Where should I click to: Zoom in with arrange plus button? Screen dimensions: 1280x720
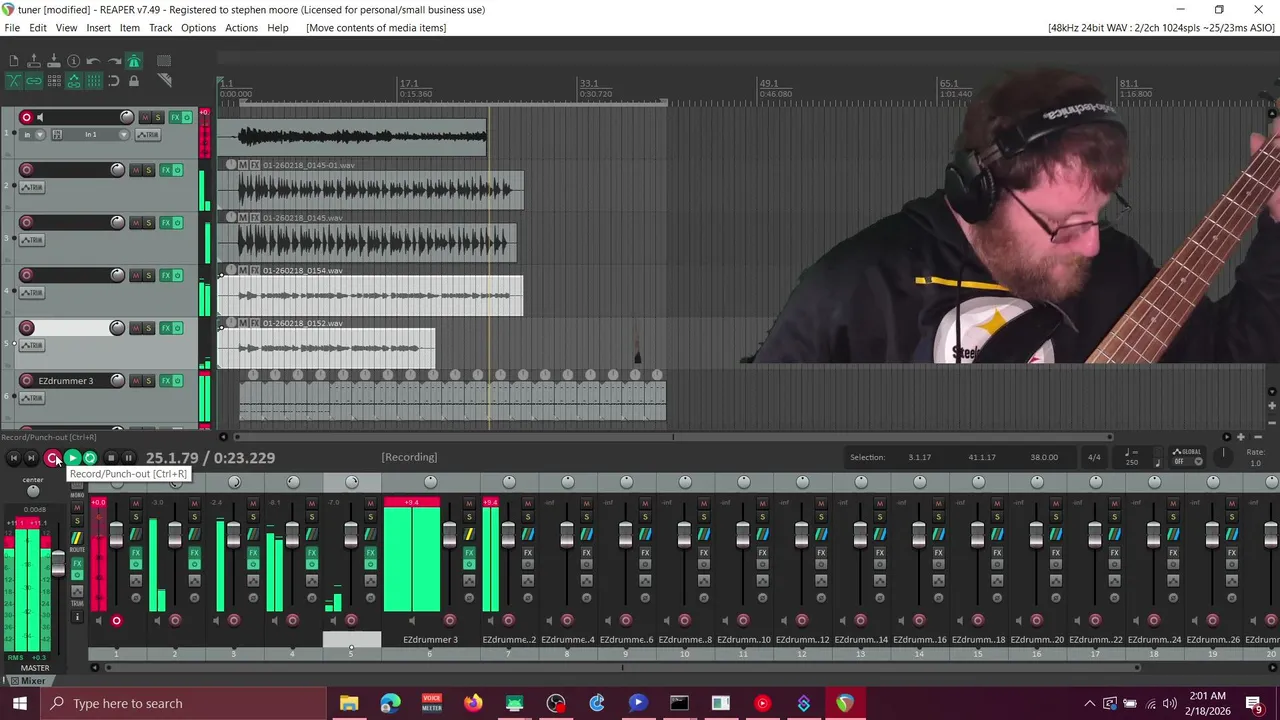(x=1241, y=437)
